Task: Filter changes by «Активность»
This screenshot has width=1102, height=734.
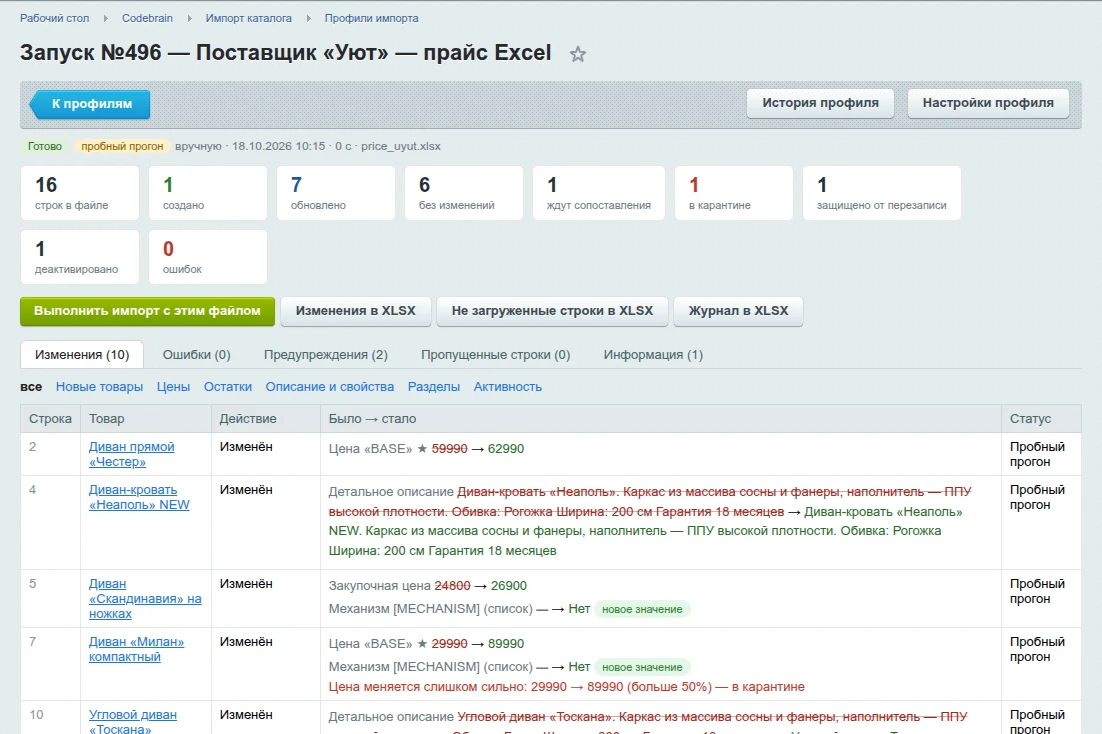Action: coord(507,387)
